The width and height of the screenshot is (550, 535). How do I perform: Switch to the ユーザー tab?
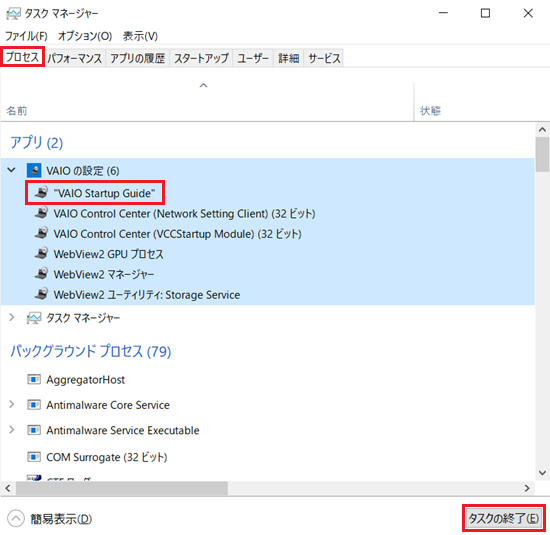(253, 58)
